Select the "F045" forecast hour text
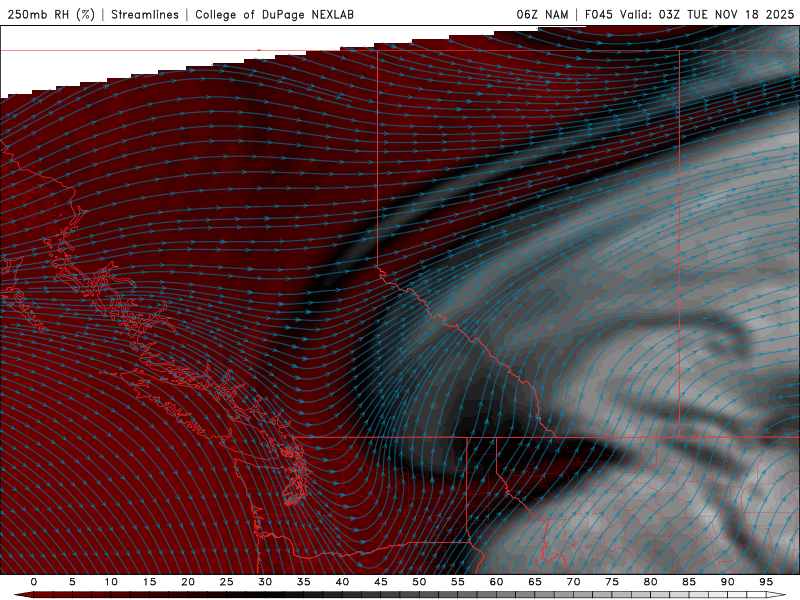 point(598,14)
